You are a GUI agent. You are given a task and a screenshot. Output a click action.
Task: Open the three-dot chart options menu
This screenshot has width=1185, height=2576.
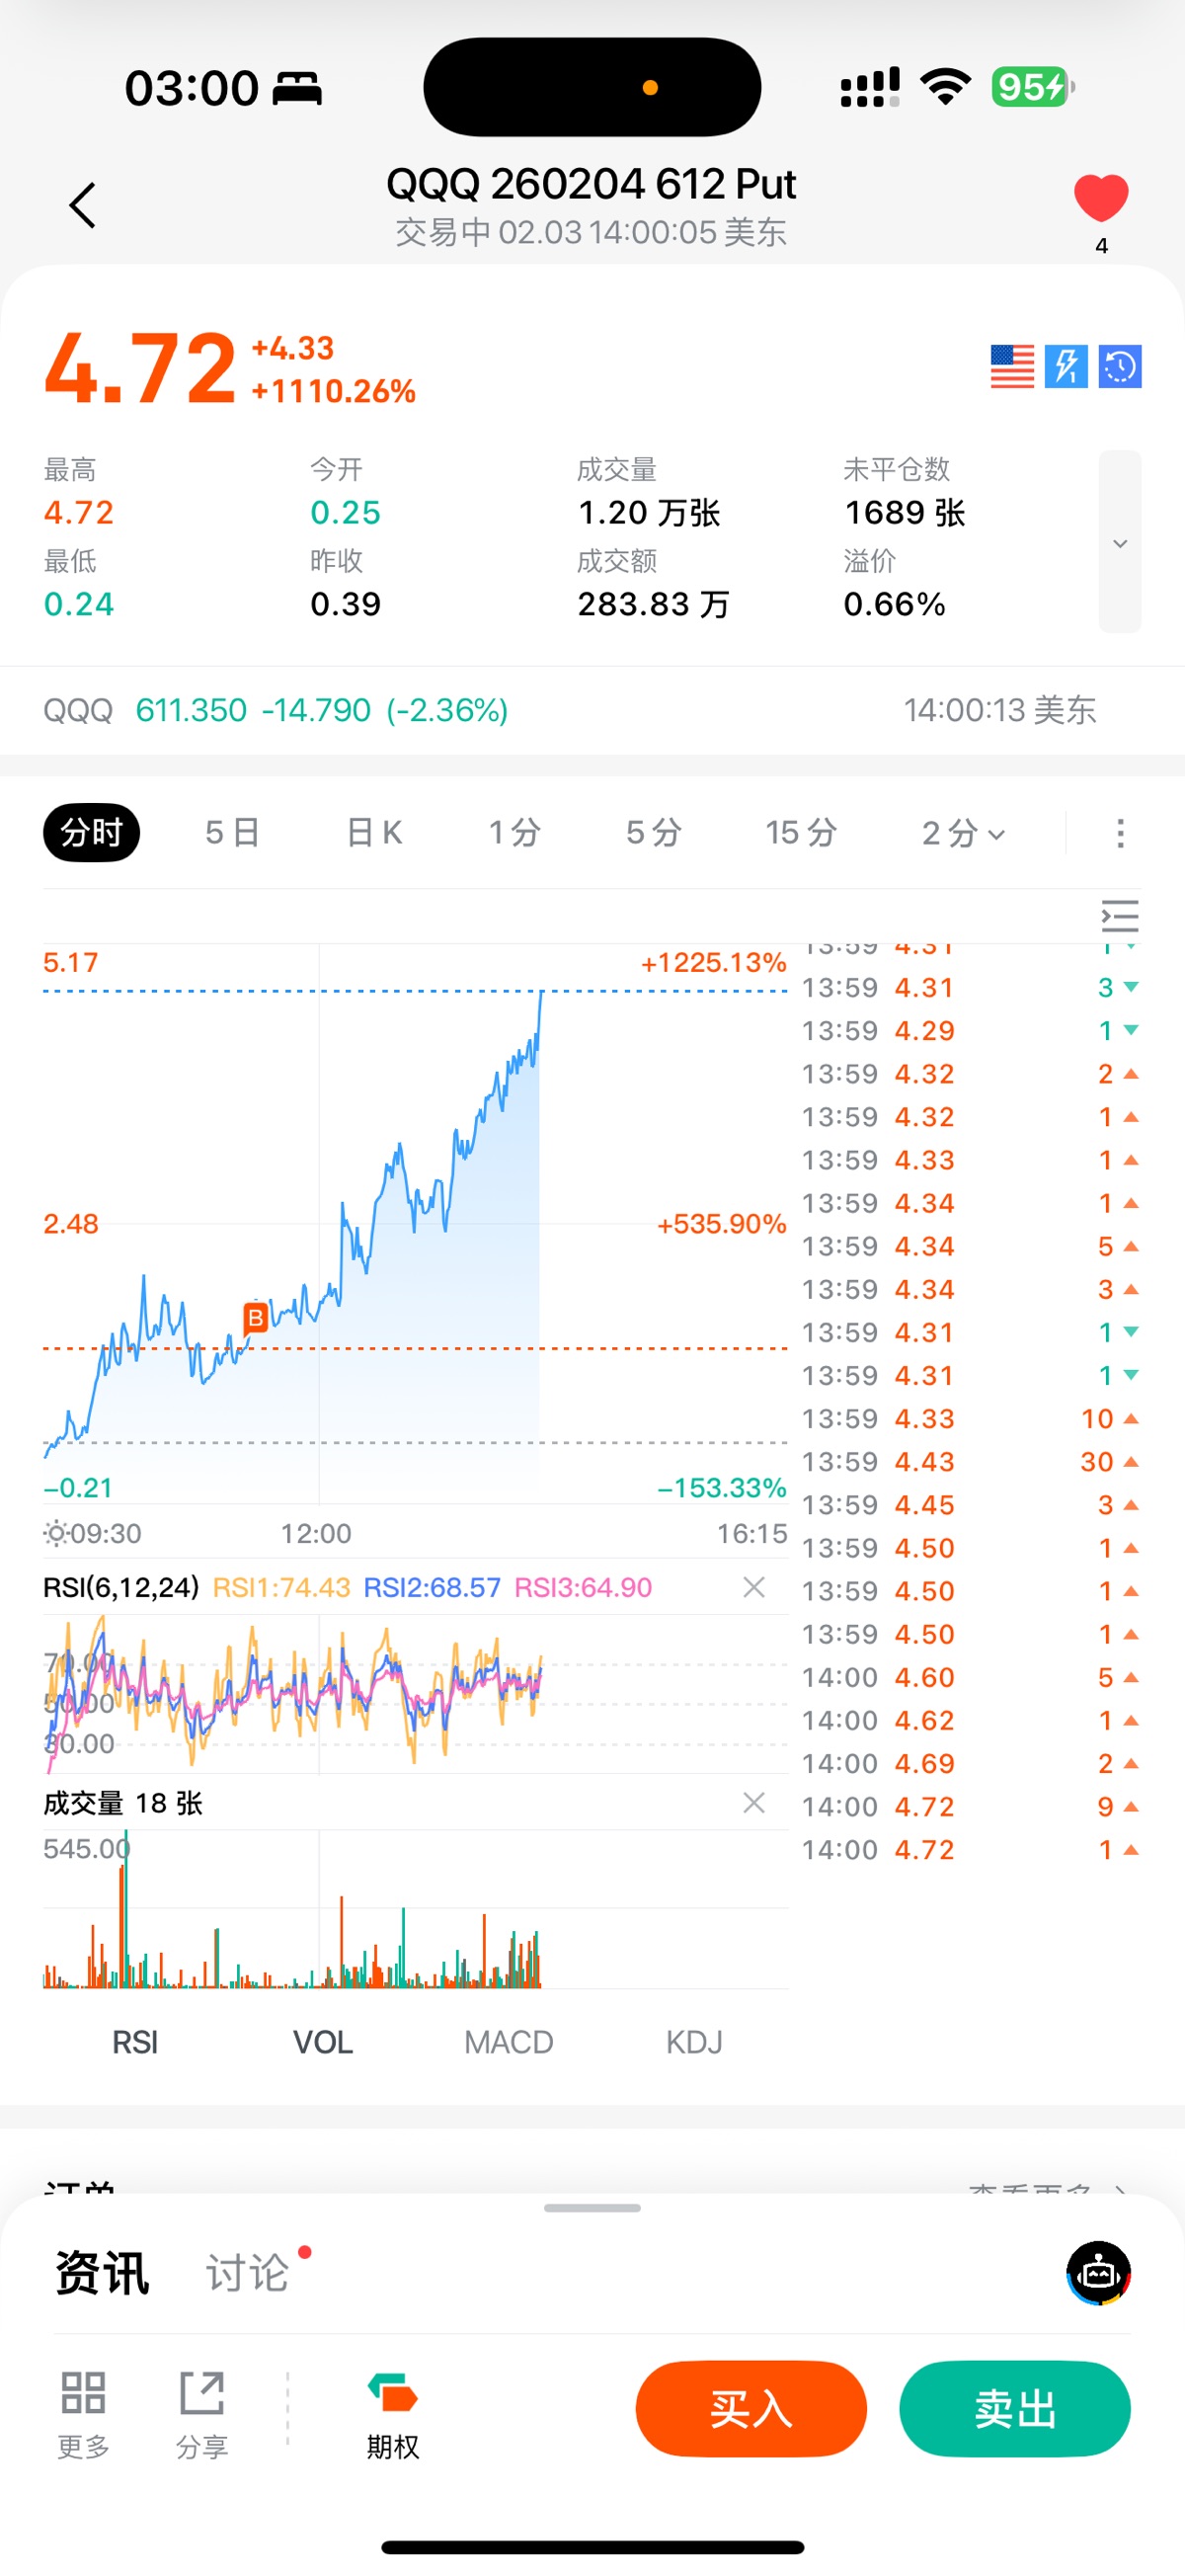click(1120, 833)
